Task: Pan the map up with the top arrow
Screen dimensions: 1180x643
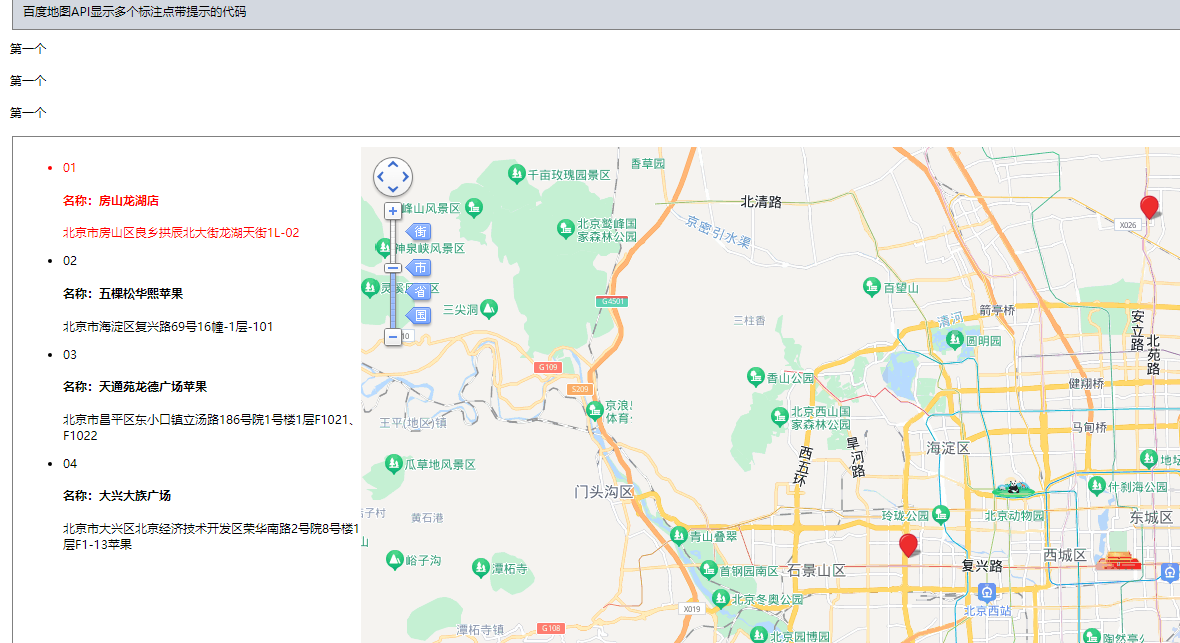Action: pyautogui.click(x=393, y=165)
